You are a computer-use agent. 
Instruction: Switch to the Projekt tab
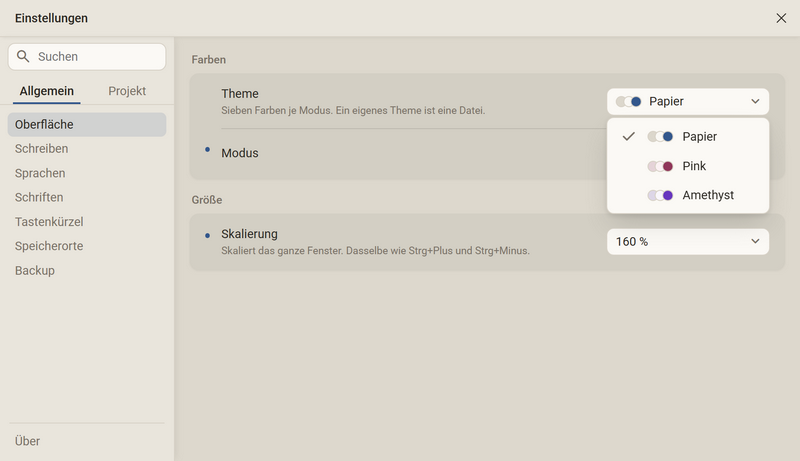(x=127, y=91)
